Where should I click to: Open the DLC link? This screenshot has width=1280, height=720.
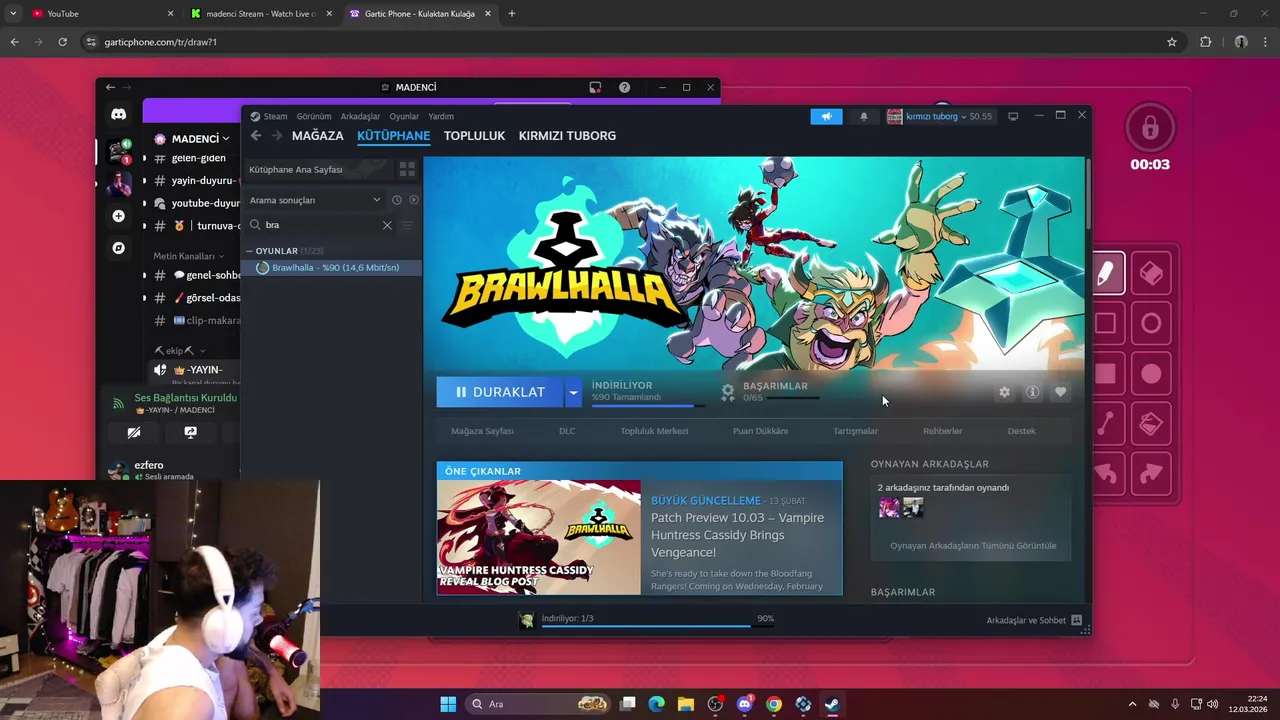(567, 431)
